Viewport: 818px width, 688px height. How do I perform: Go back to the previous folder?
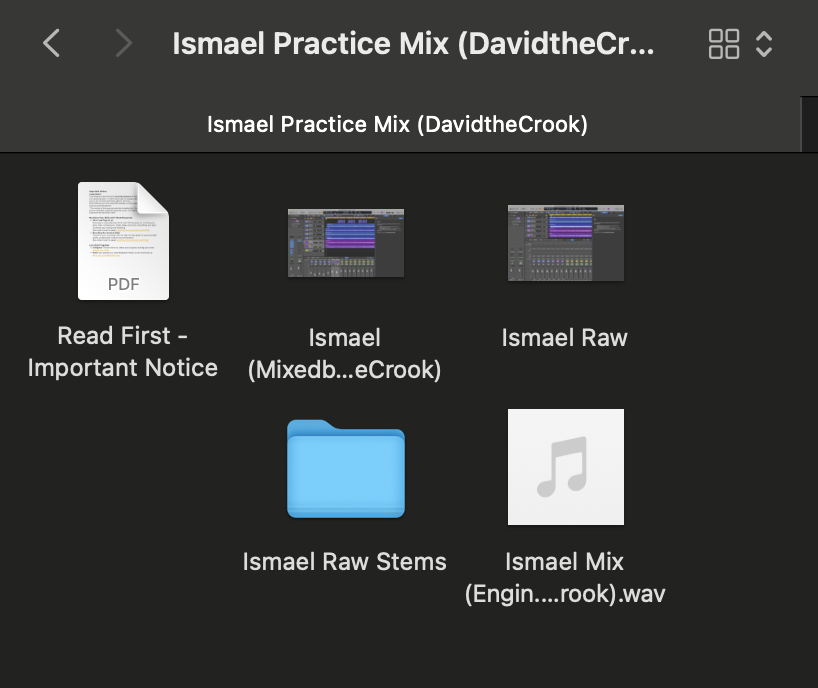(52, 43)
